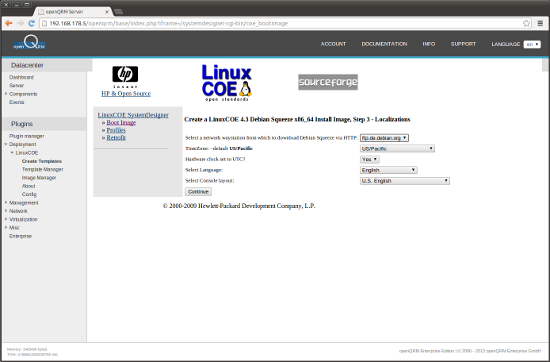Image resolution: width=550 pixels, height=362 pixels.
Task: Select Create Templates in the sidebar
Action: pos(42,161)
